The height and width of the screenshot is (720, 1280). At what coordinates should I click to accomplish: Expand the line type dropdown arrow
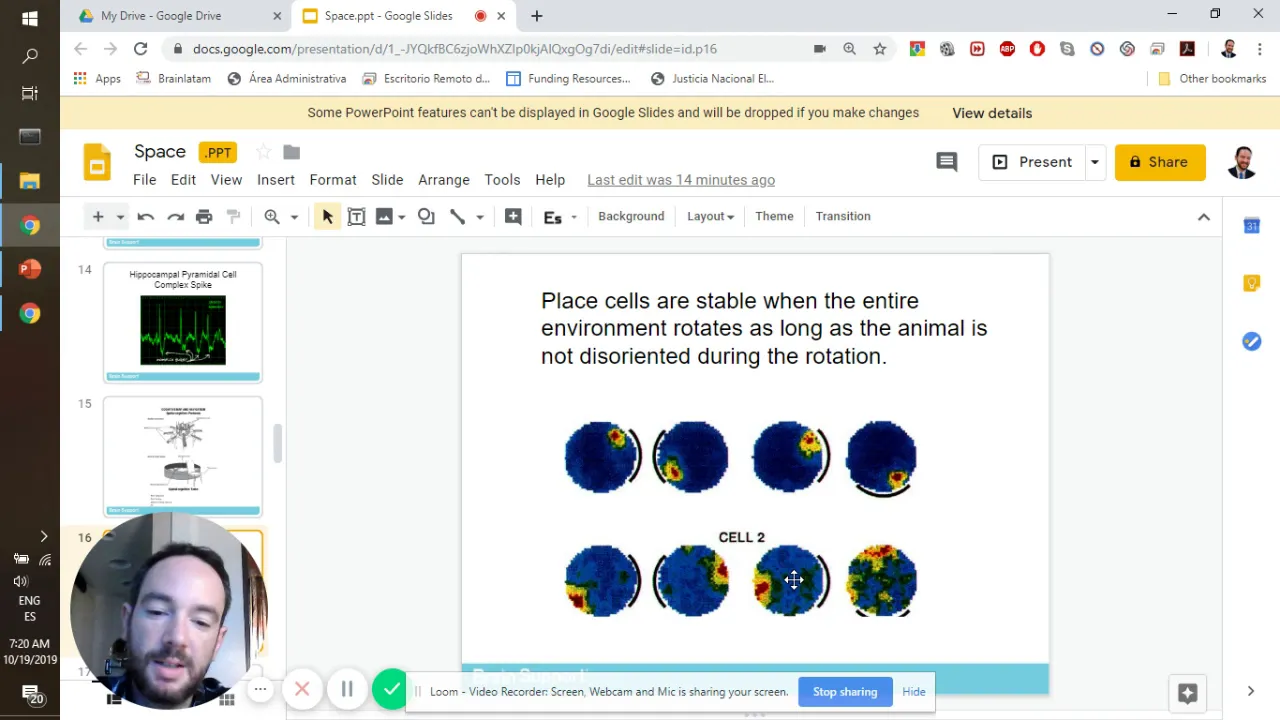[480, 217]
